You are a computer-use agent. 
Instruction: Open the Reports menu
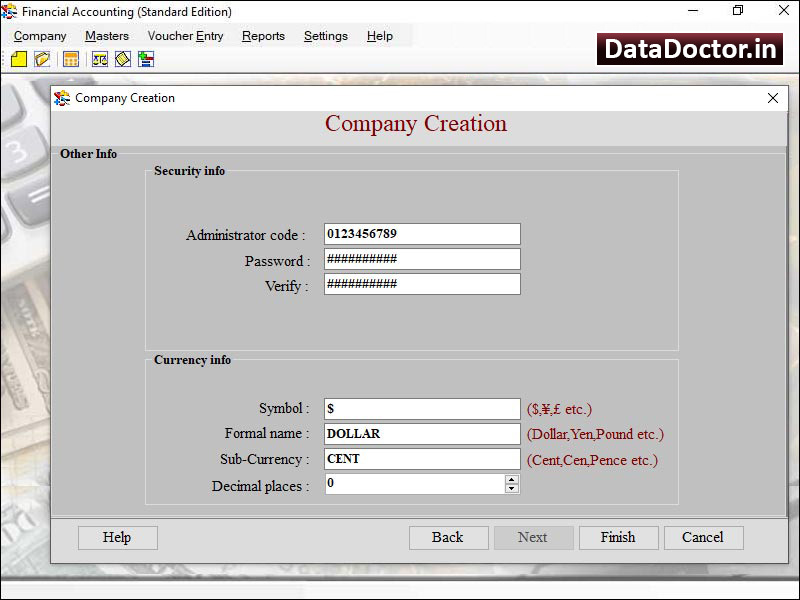point(263,35)
